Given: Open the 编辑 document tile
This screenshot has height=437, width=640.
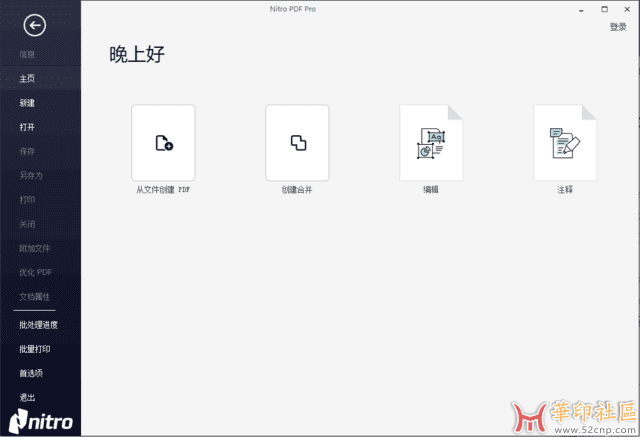Looking at the screenshot, I should point(430,143).
